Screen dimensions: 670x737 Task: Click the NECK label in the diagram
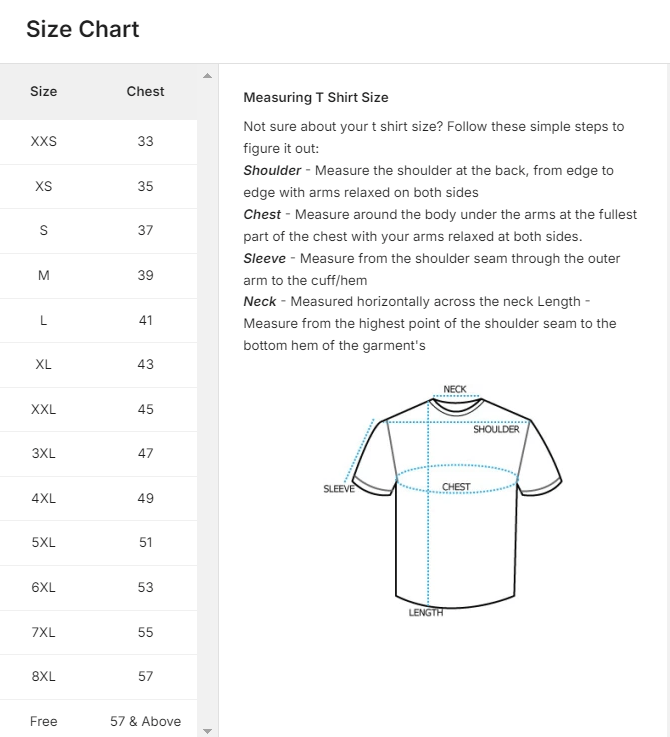click(455, 389)
